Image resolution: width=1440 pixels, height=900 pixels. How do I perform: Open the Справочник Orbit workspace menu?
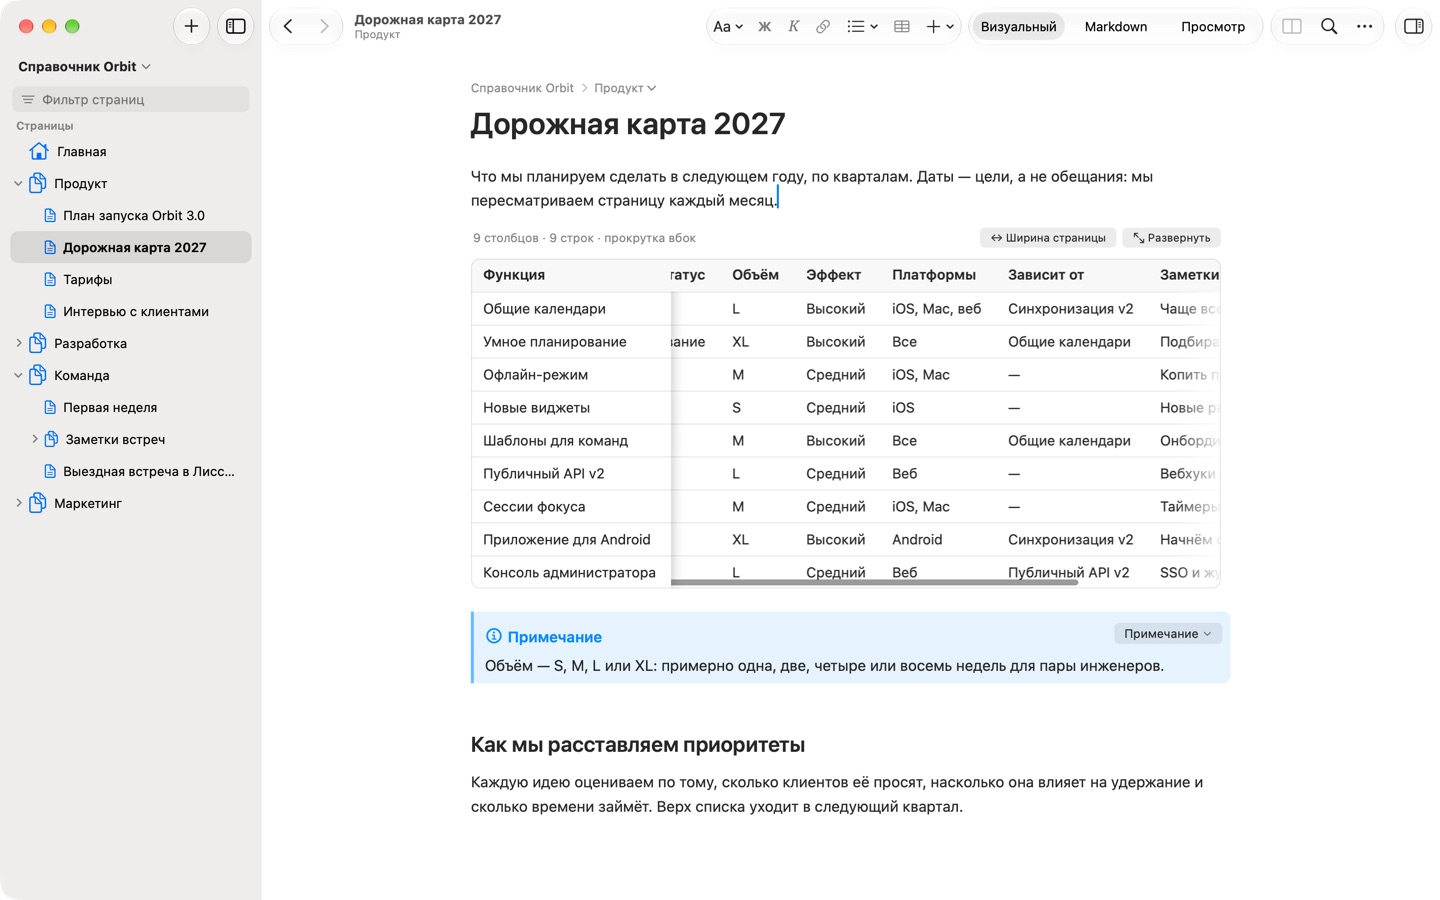click(85, 67)
